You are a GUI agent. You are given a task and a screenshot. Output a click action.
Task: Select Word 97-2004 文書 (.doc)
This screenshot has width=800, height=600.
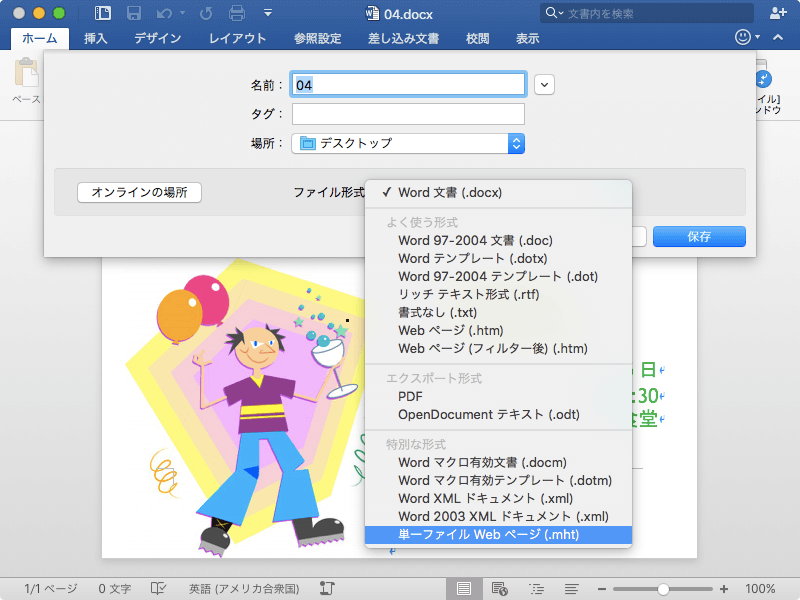click(x=498, y=240)
